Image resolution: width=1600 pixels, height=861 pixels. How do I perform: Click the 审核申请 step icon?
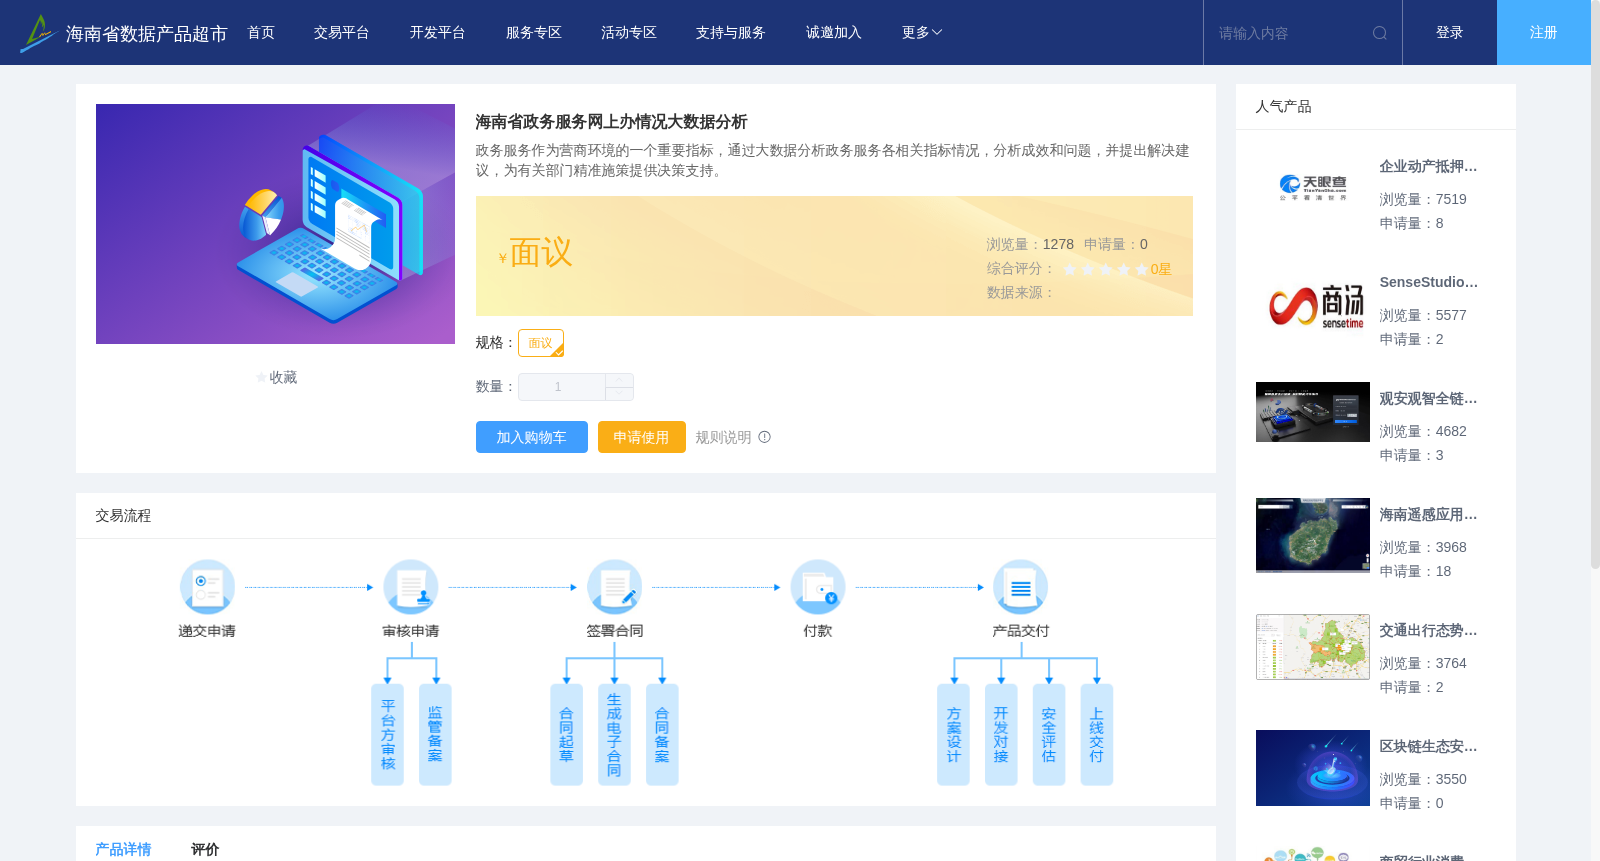pos(411,587)
